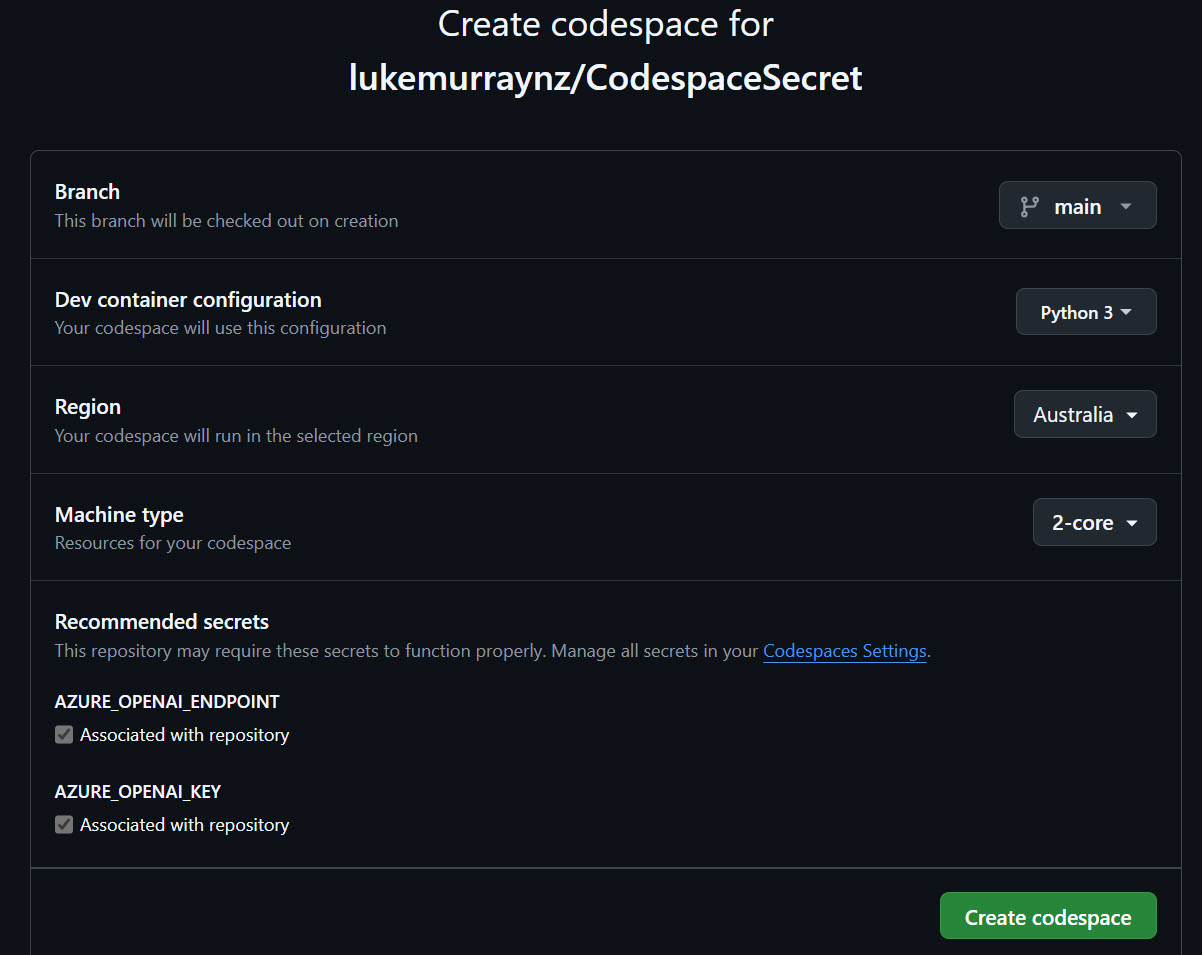
Task: Click 'Your codespace will use this configuration' text
Action: pos(220,328)
